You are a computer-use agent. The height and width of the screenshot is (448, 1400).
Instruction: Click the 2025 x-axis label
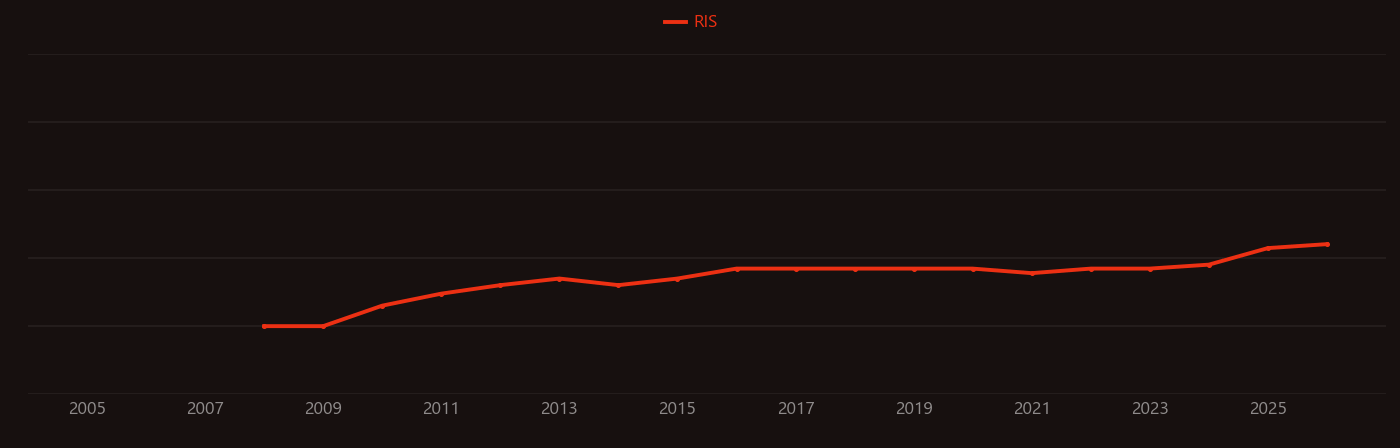[1268, 409]
